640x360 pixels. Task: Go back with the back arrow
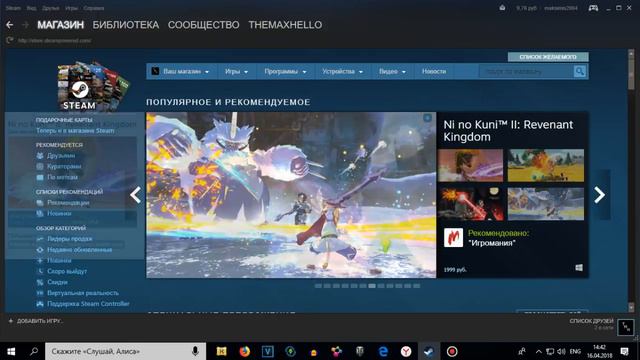(x=10, y=25)
